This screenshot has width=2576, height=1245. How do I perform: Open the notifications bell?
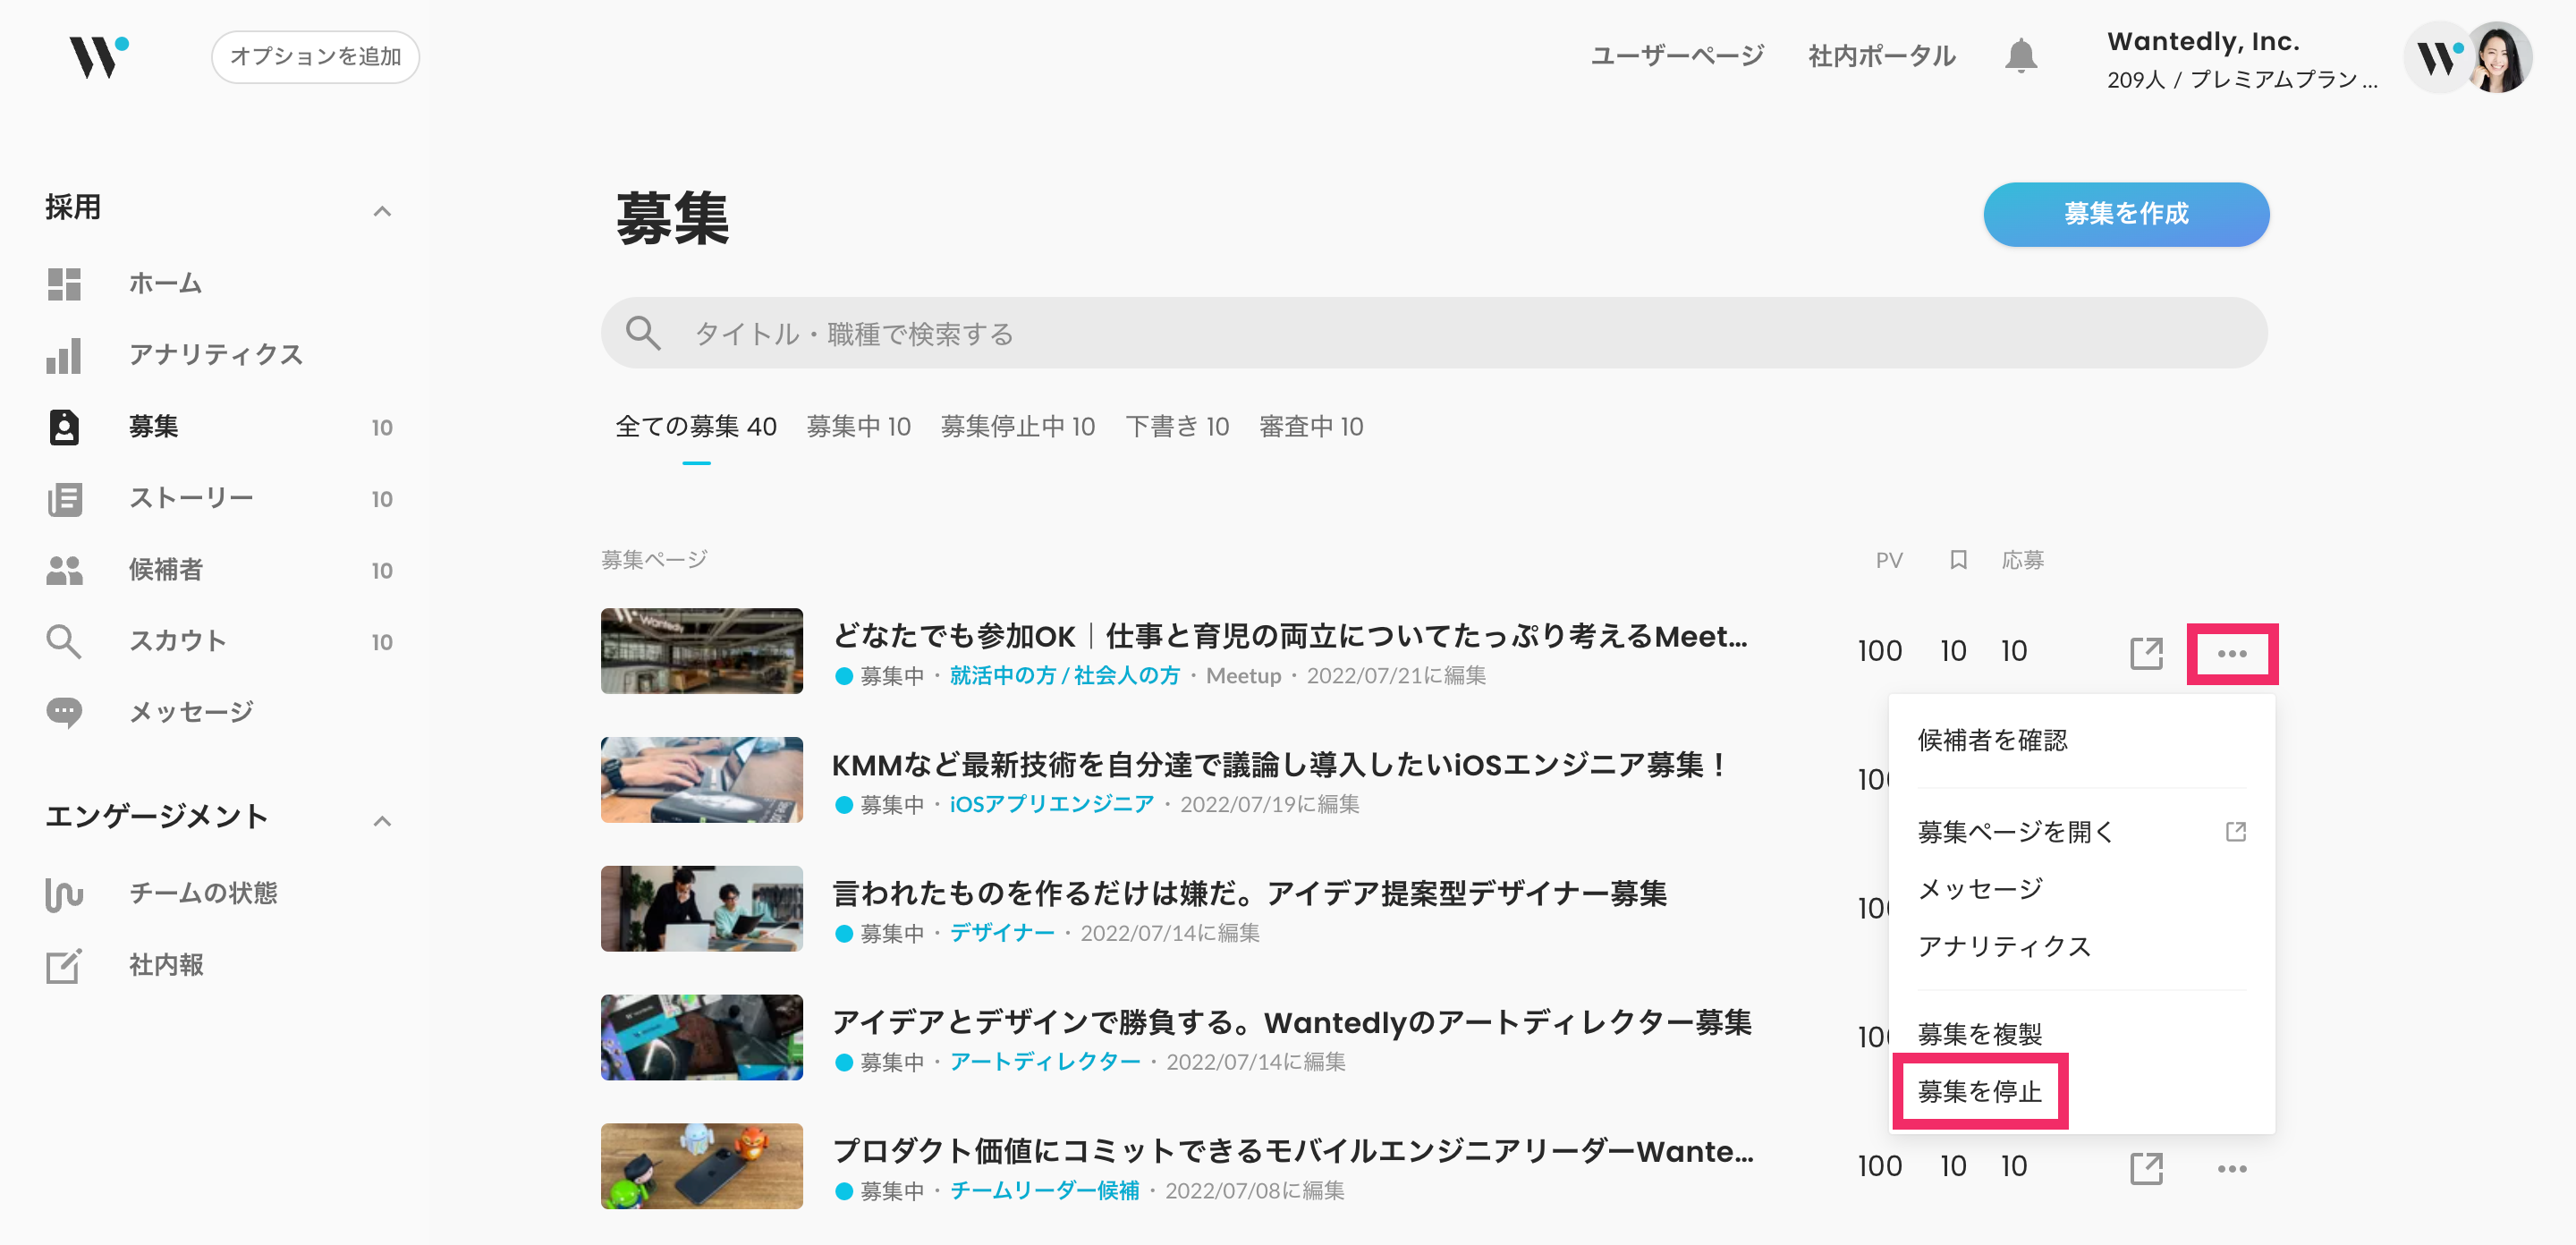click(x=2021, y=56)
